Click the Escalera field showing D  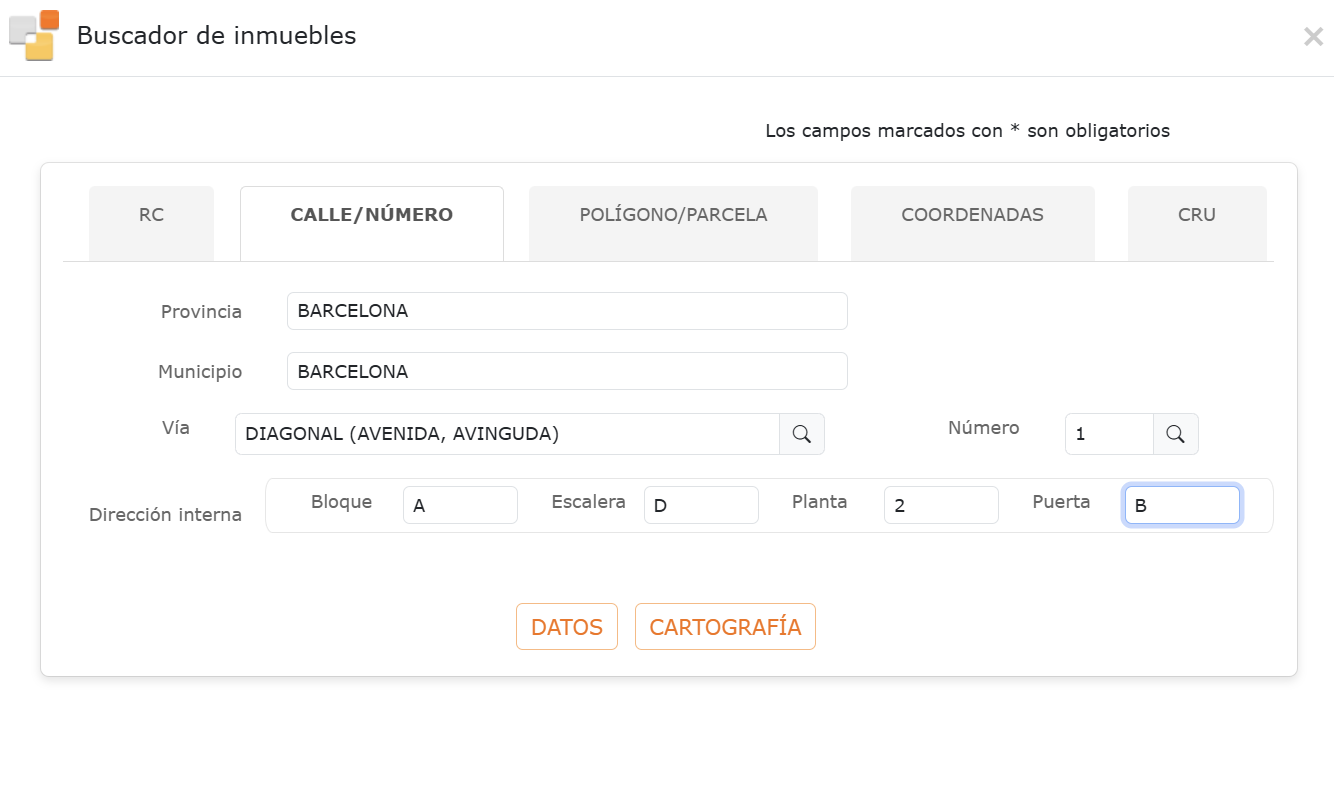701,505
